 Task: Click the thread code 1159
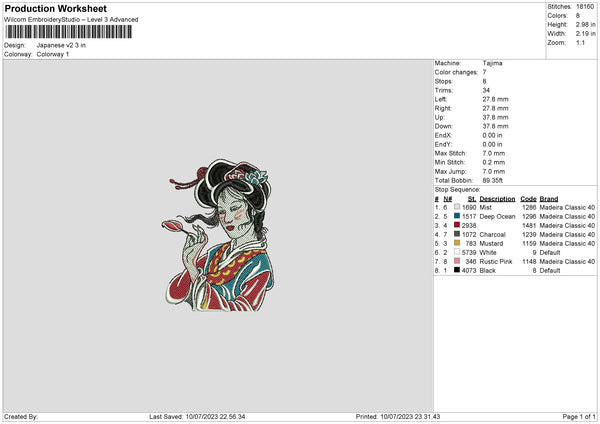tap(529, 243)
